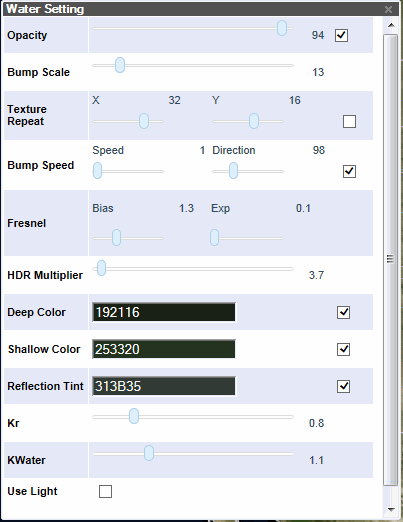Viewport: 403px width, 522px height.
Task: Close the Water Setting panel
Action: point(388,9)
